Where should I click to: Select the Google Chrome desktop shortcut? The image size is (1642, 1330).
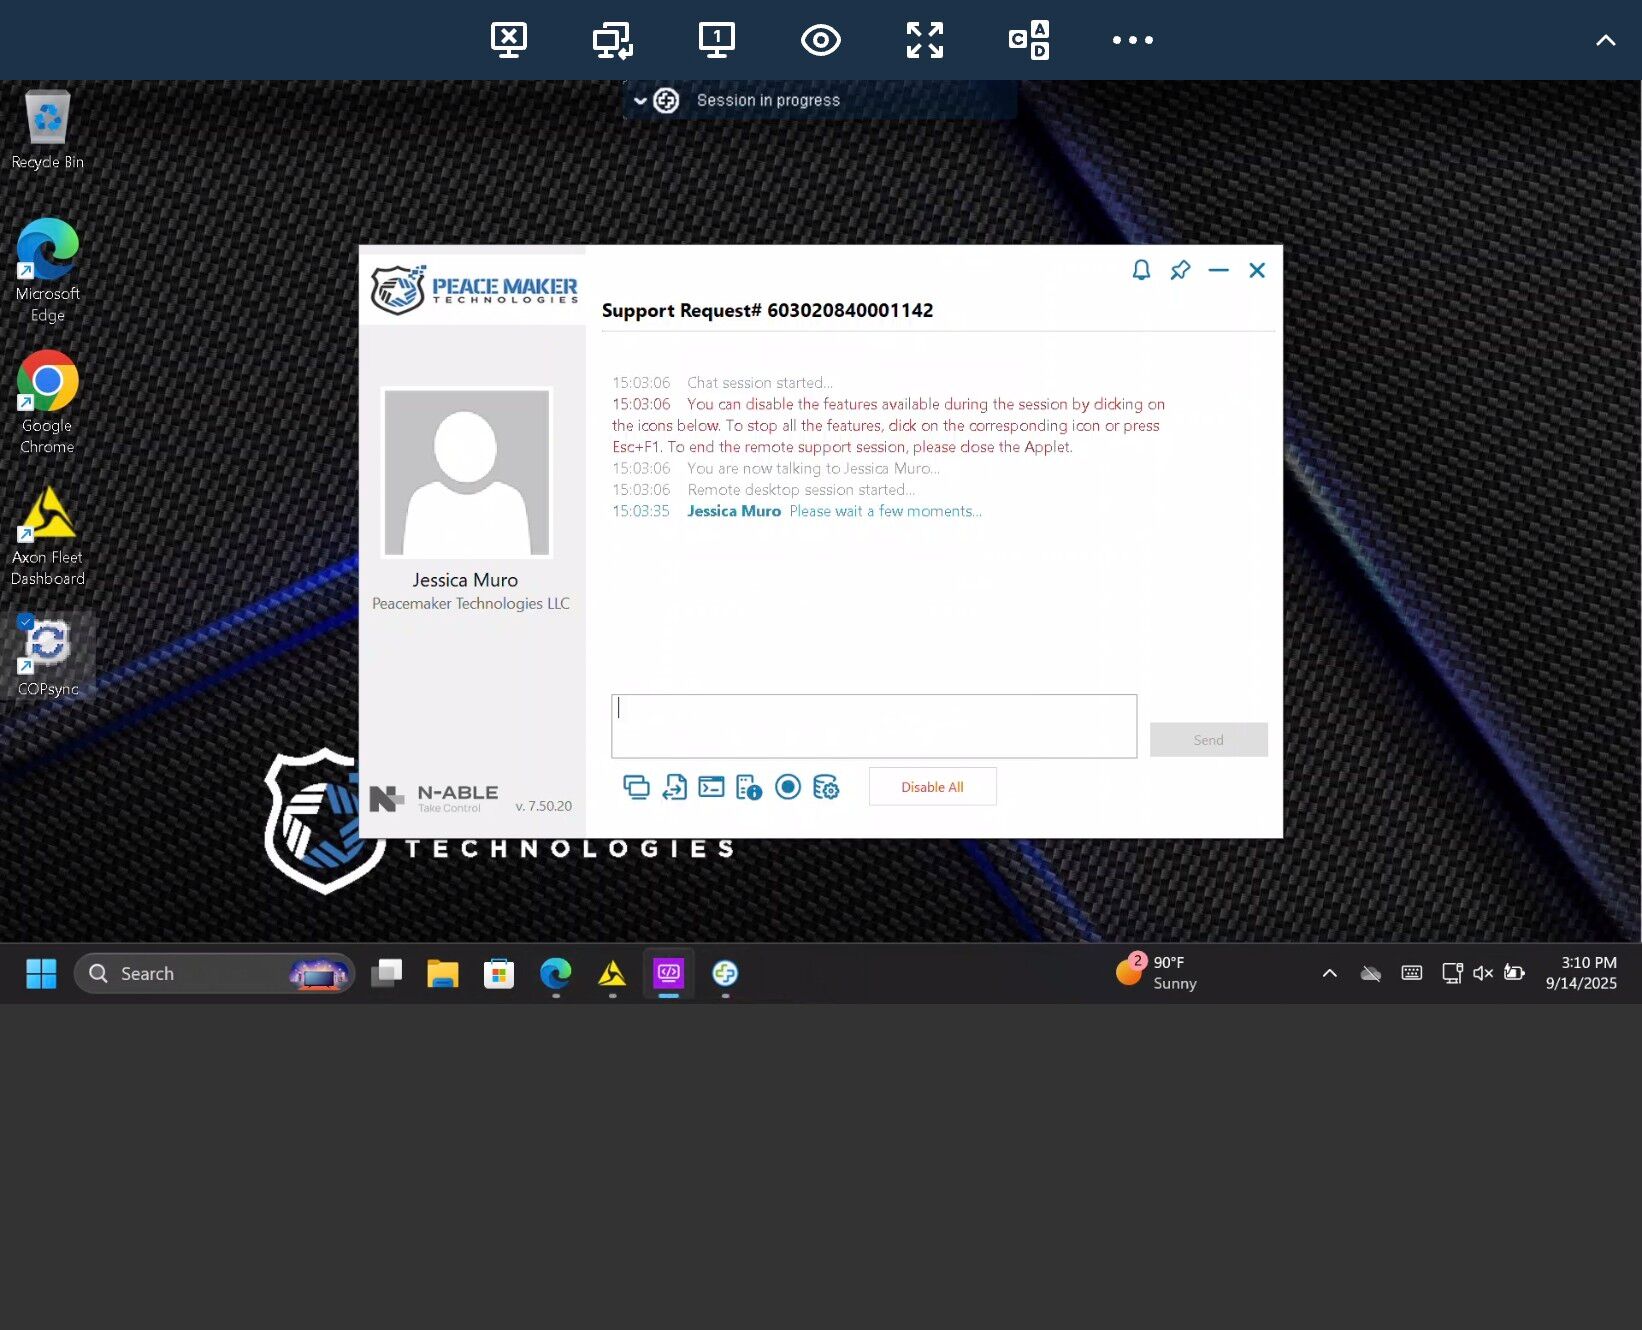[47, 402]
